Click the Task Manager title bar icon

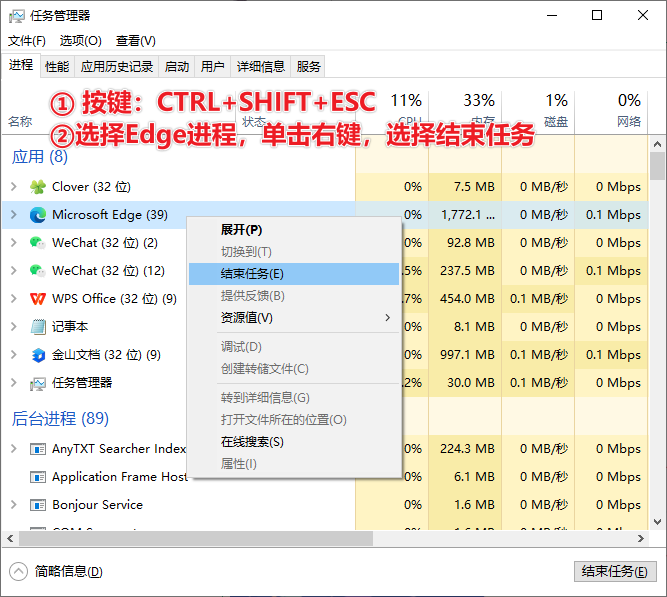point(17,16)
